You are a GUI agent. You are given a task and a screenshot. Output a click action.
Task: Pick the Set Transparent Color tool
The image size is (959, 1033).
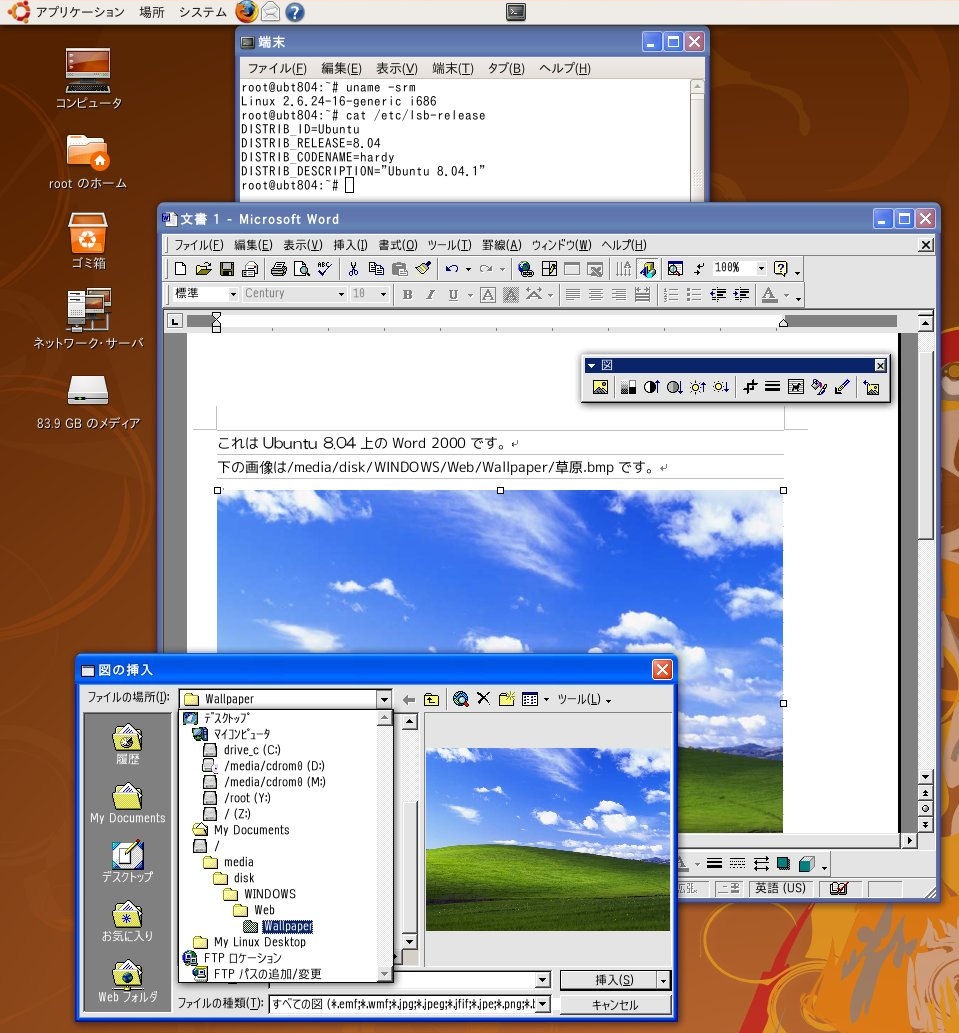pos(842,387)
